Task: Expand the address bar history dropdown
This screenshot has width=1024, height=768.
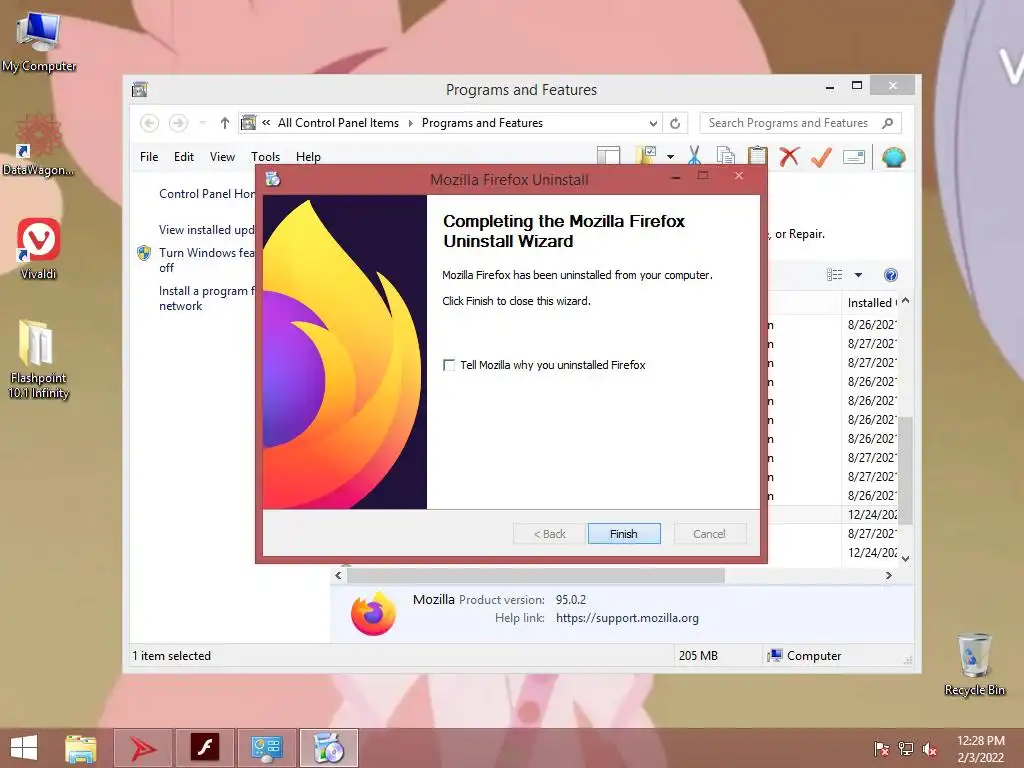Action: [x=653, y=123]
